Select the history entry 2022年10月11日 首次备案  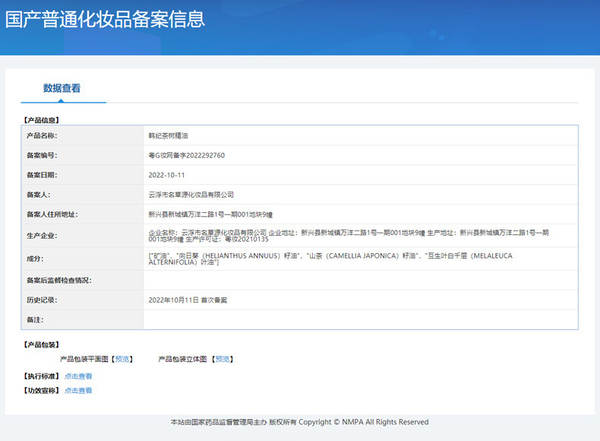click(188, 300)
